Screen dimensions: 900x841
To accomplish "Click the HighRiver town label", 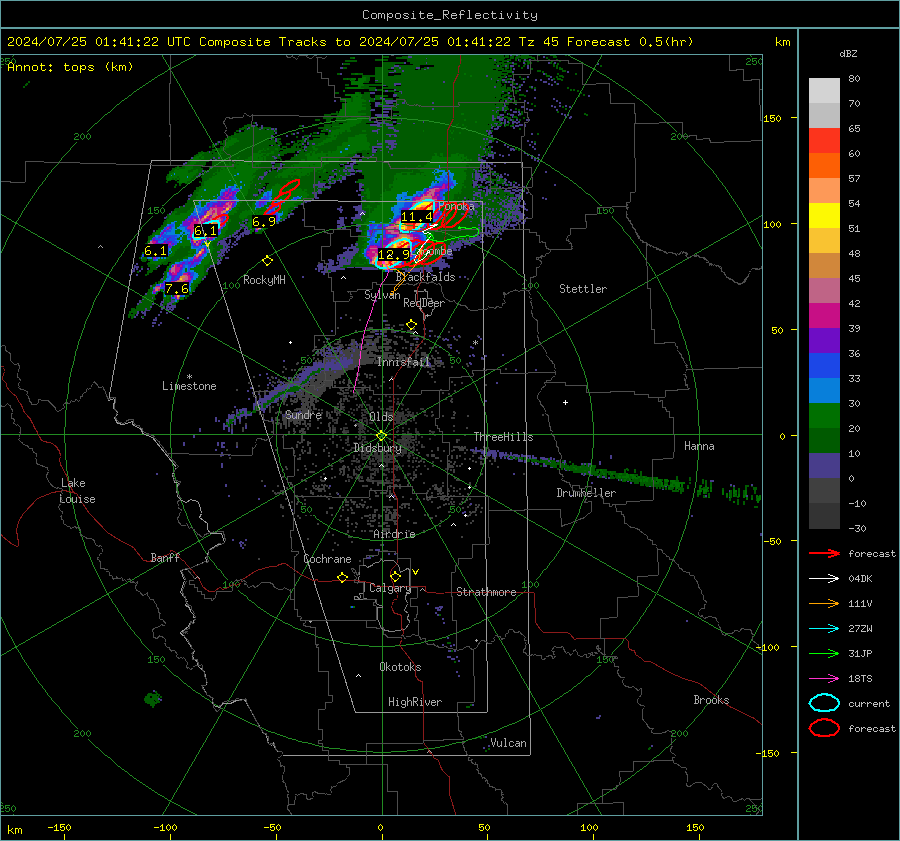I will click(415, 702).
